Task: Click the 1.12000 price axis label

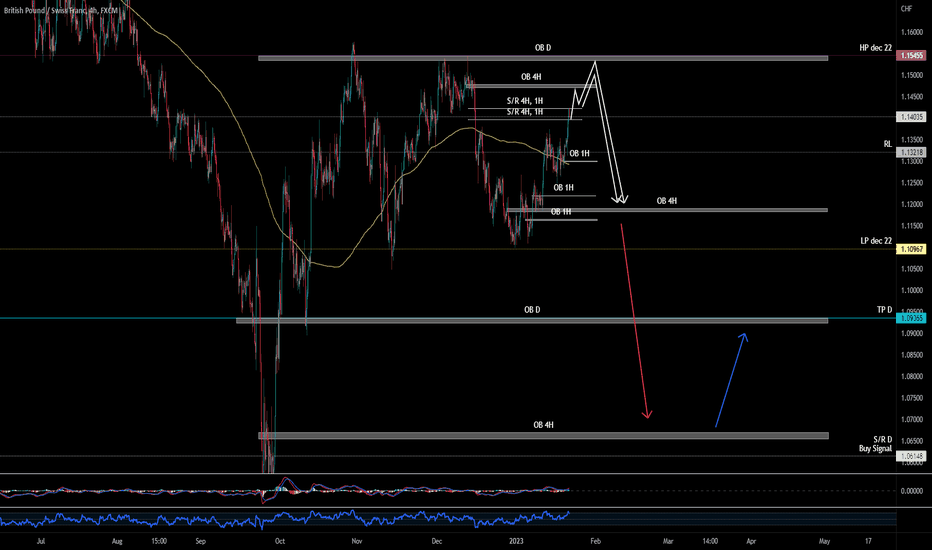Action: click(x=912, y=205)
